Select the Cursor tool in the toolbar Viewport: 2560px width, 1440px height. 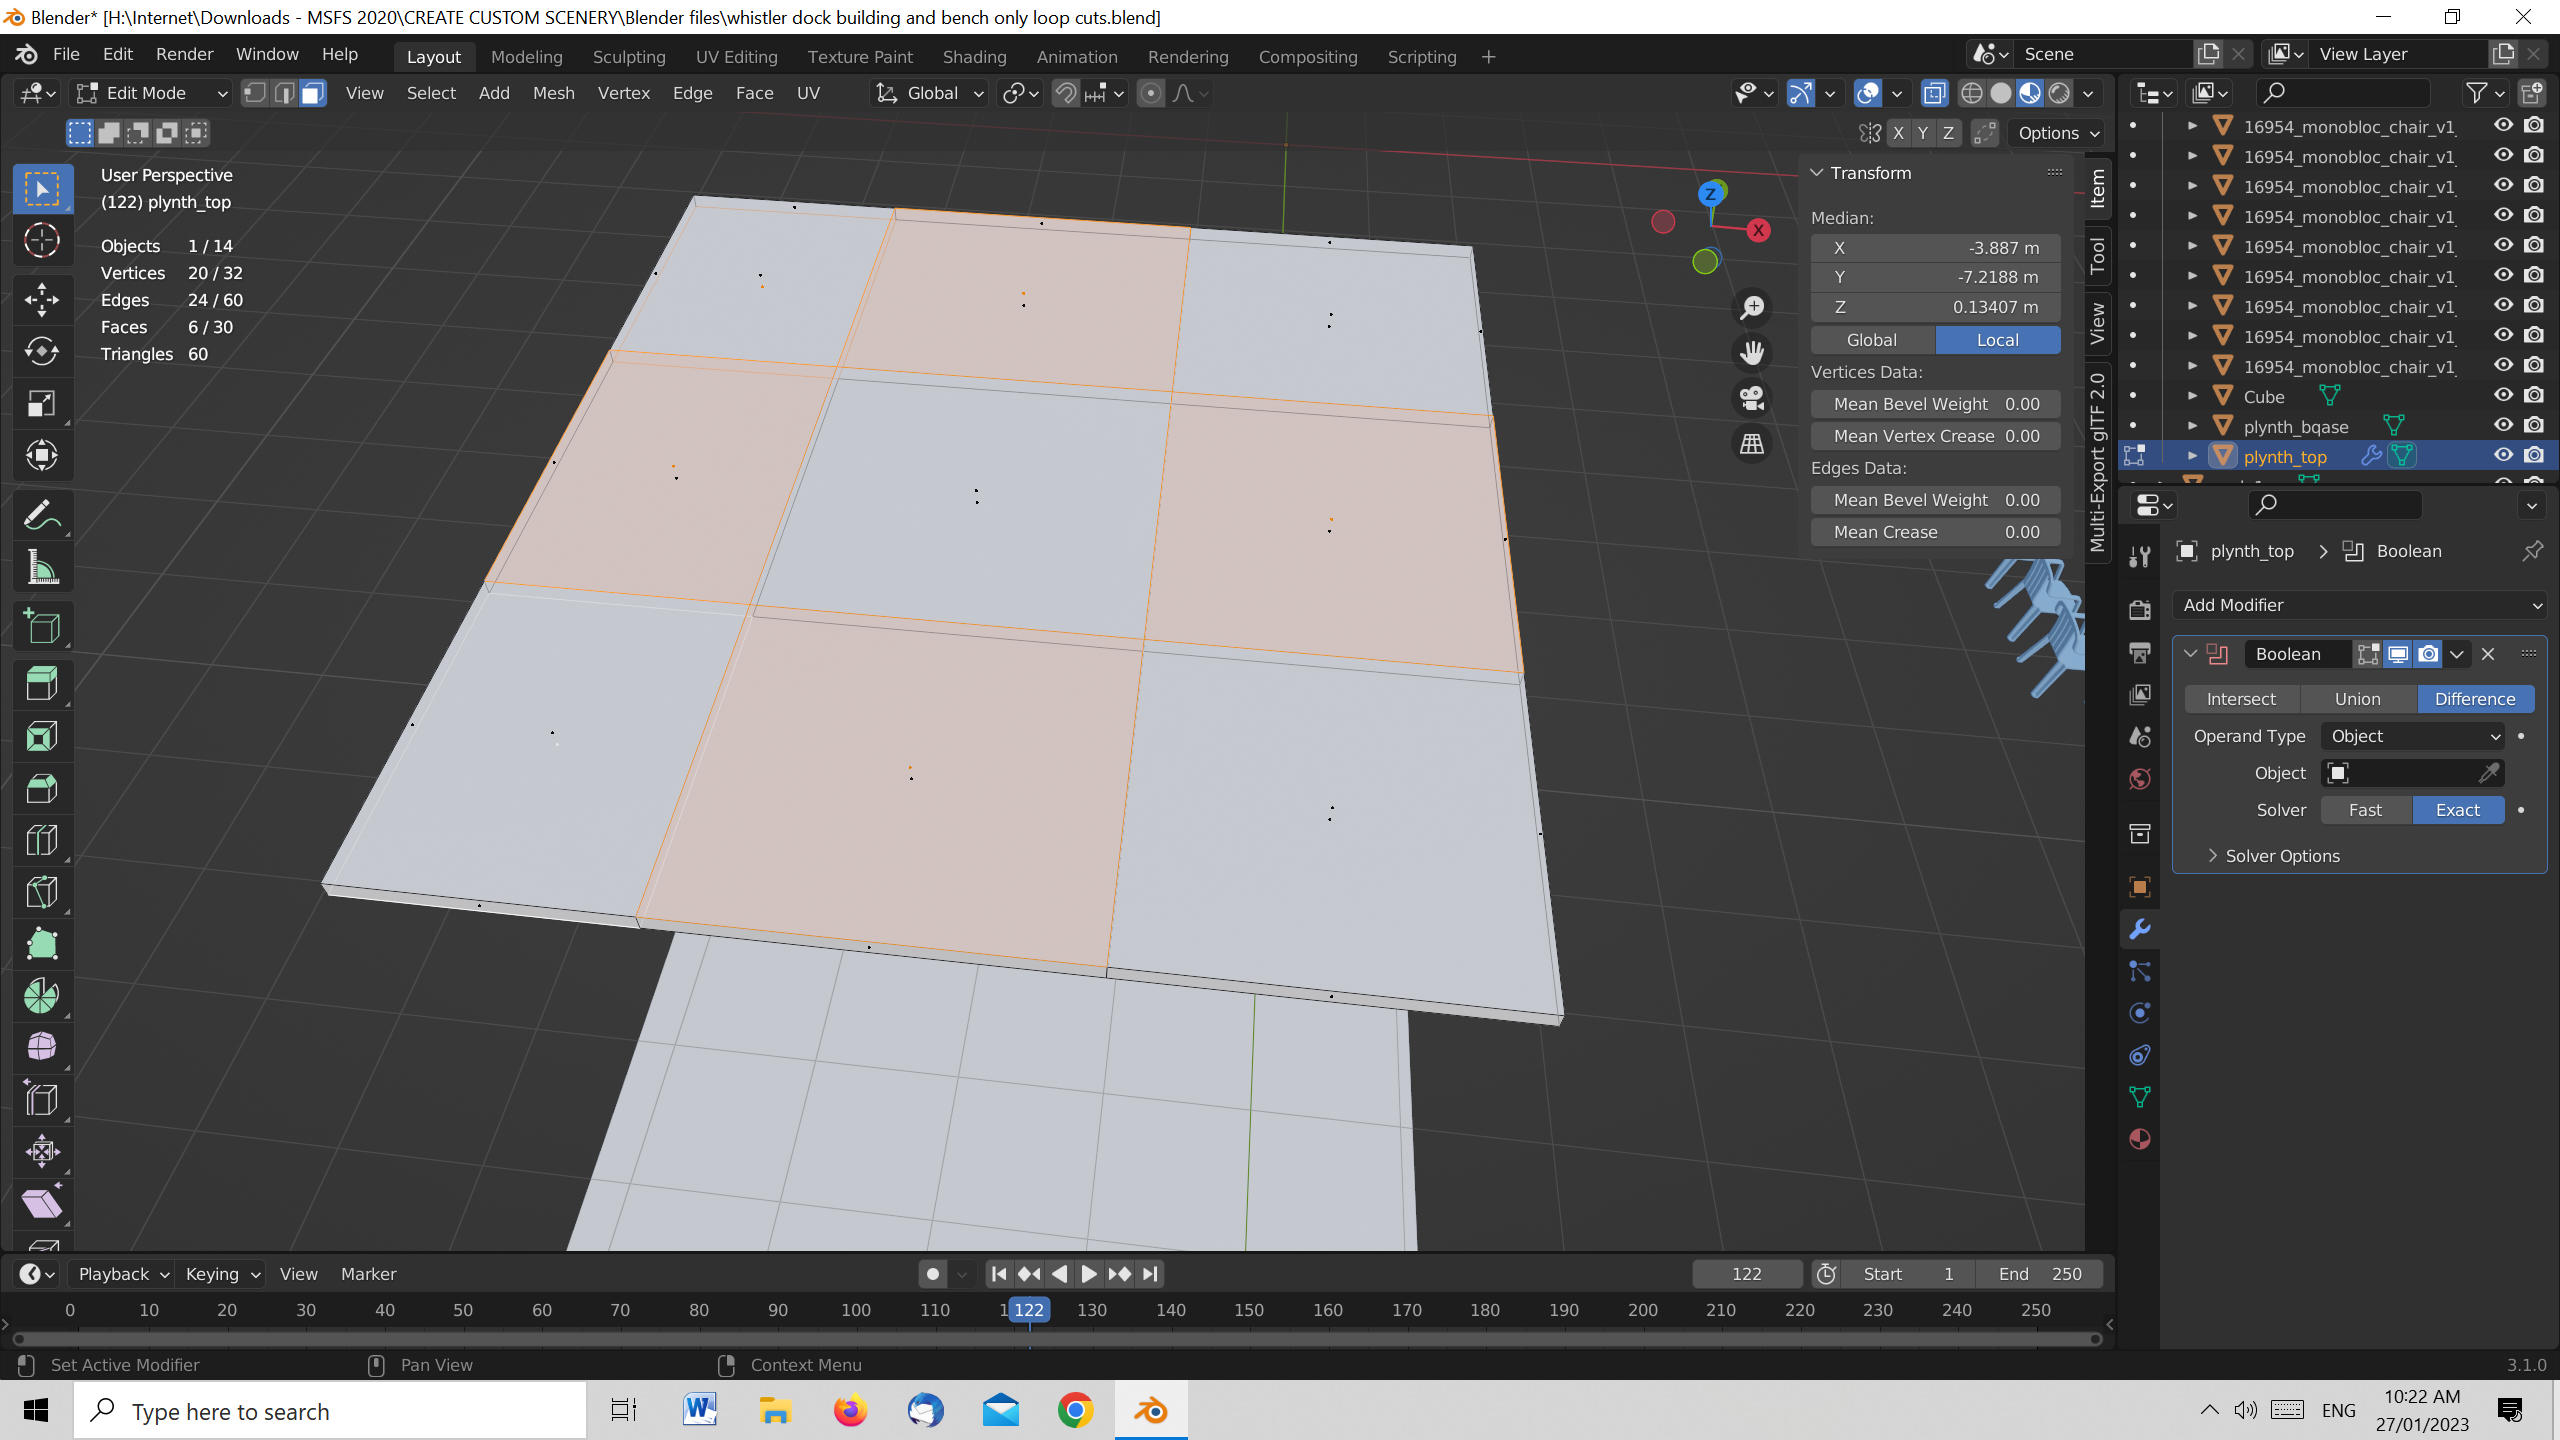[42, 241]
